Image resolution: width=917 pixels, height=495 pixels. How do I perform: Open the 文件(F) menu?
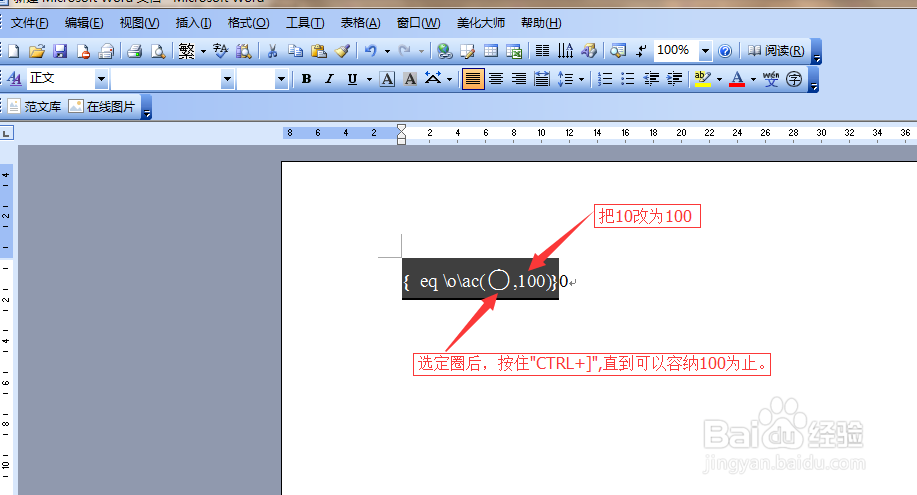coord(30,23)
